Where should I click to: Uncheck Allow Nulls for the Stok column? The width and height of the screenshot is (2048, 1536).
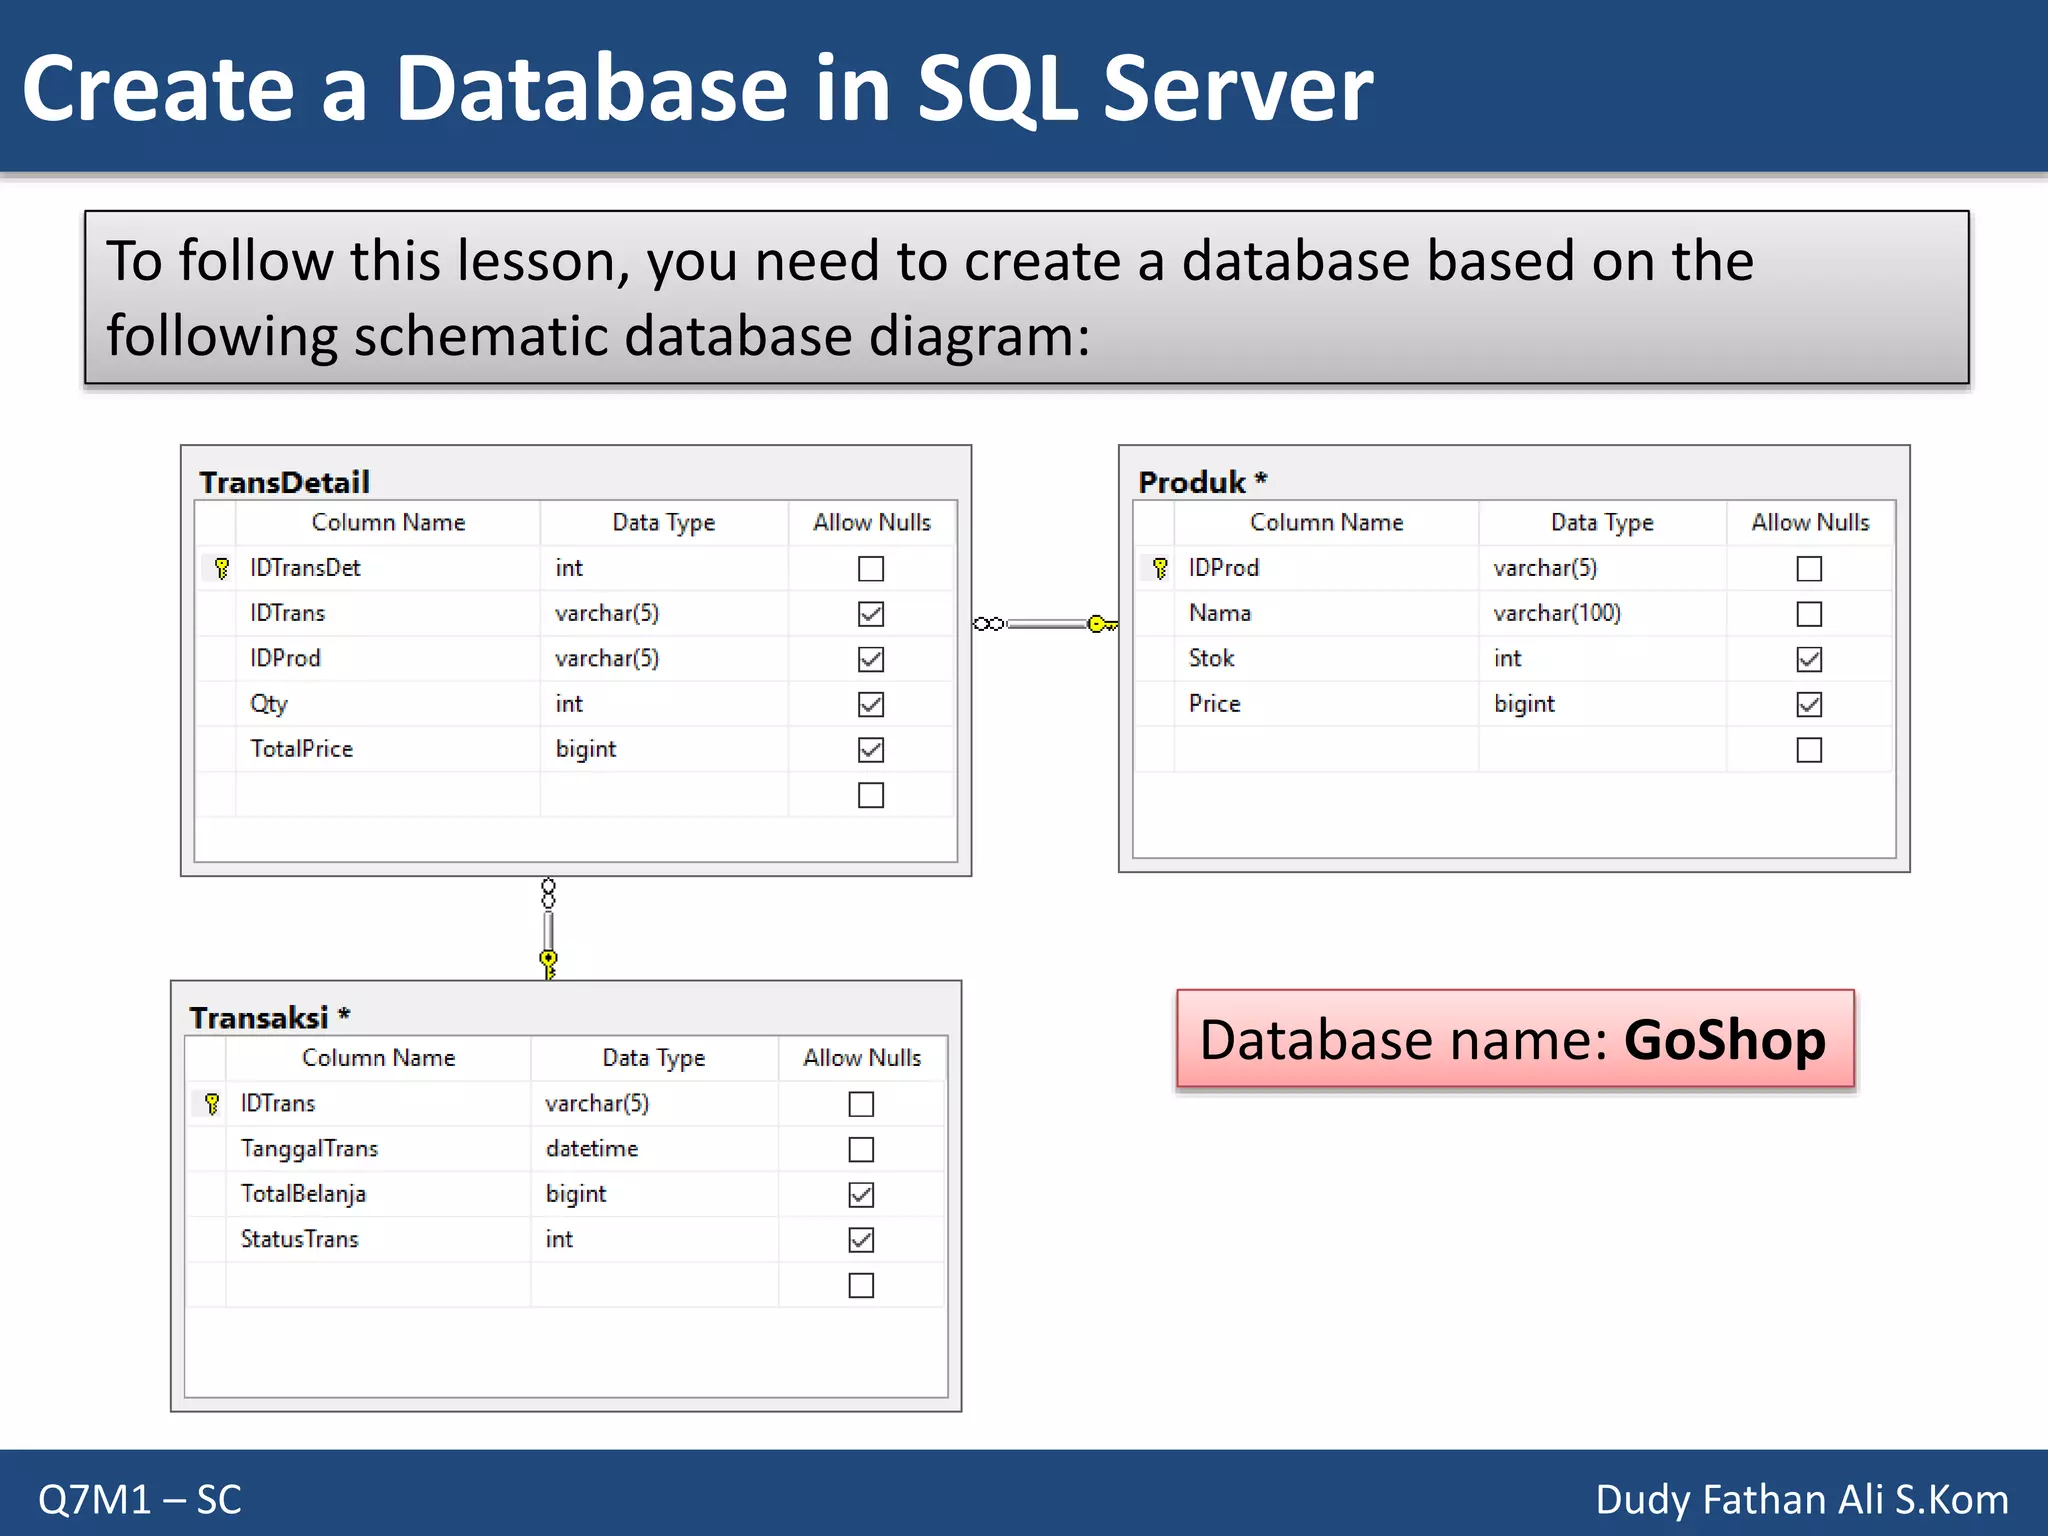[1808, 659]
